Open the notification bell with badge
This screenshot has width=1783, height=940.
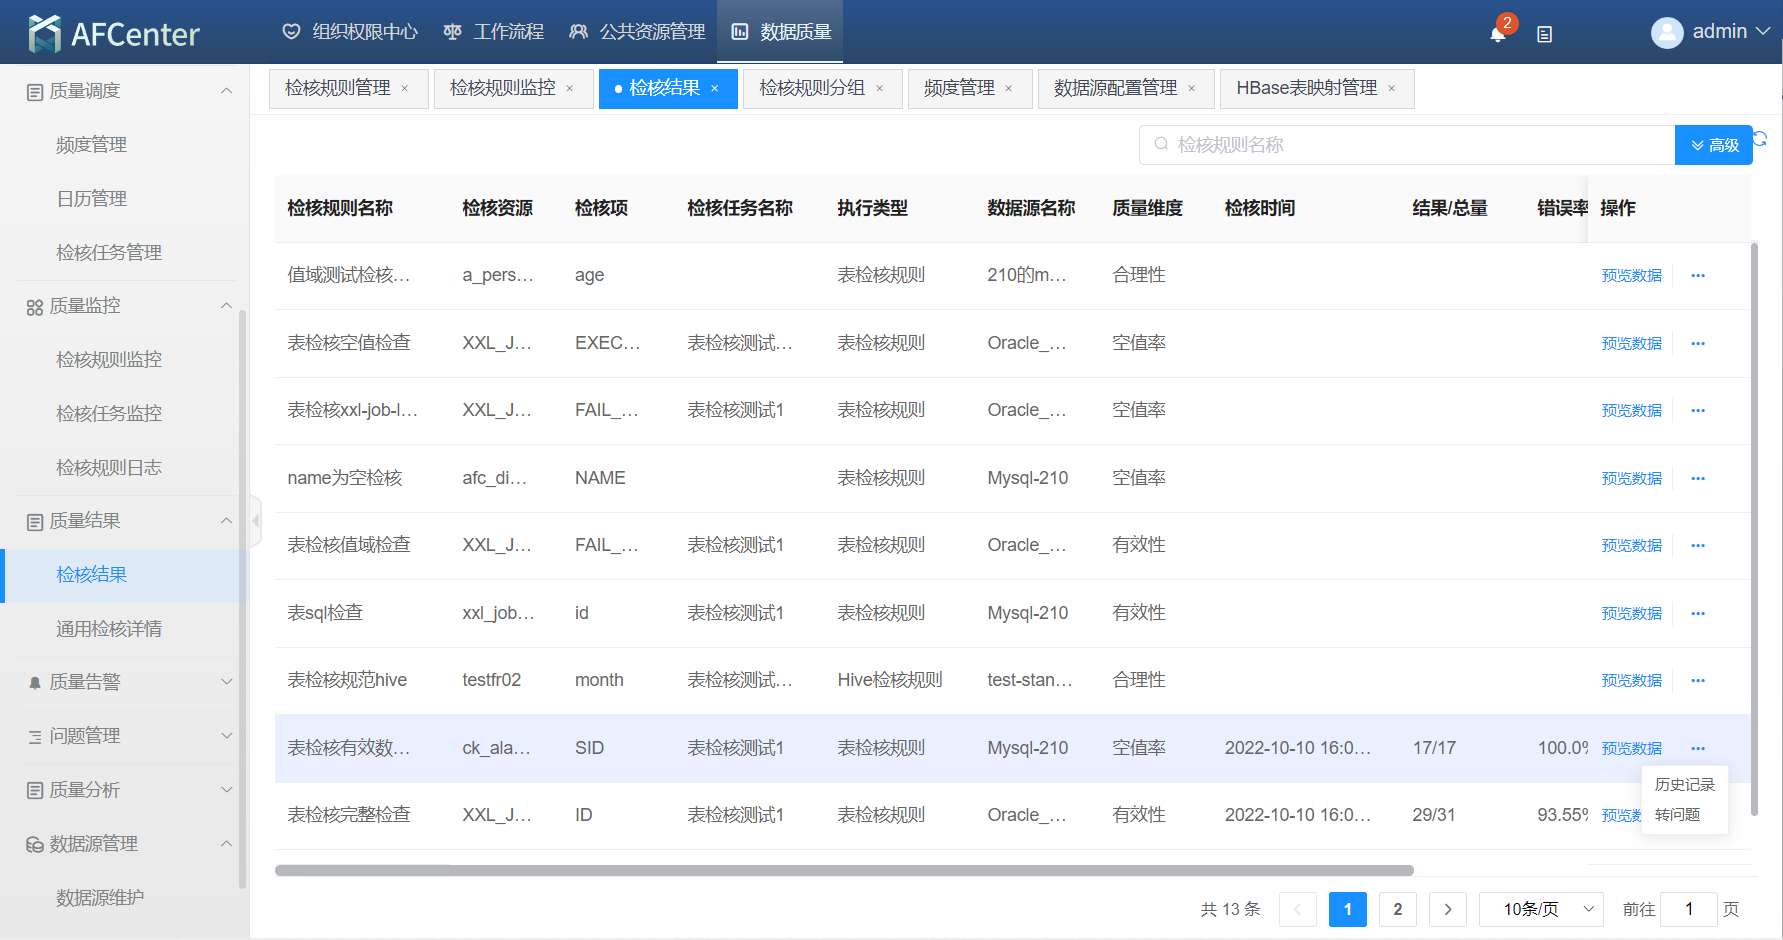click(x=1497, y=34)
